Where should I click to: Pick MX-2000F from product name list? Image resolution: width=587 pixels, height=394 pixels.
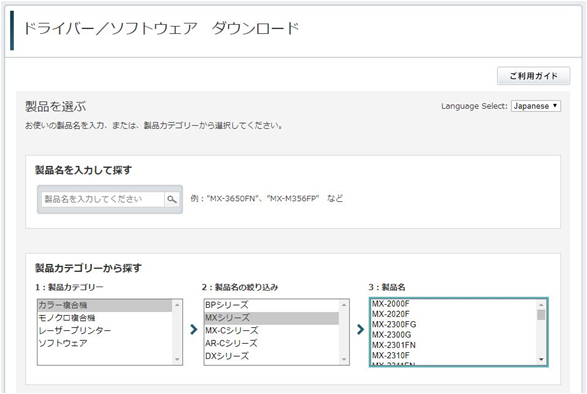click(x=453, y=304)
